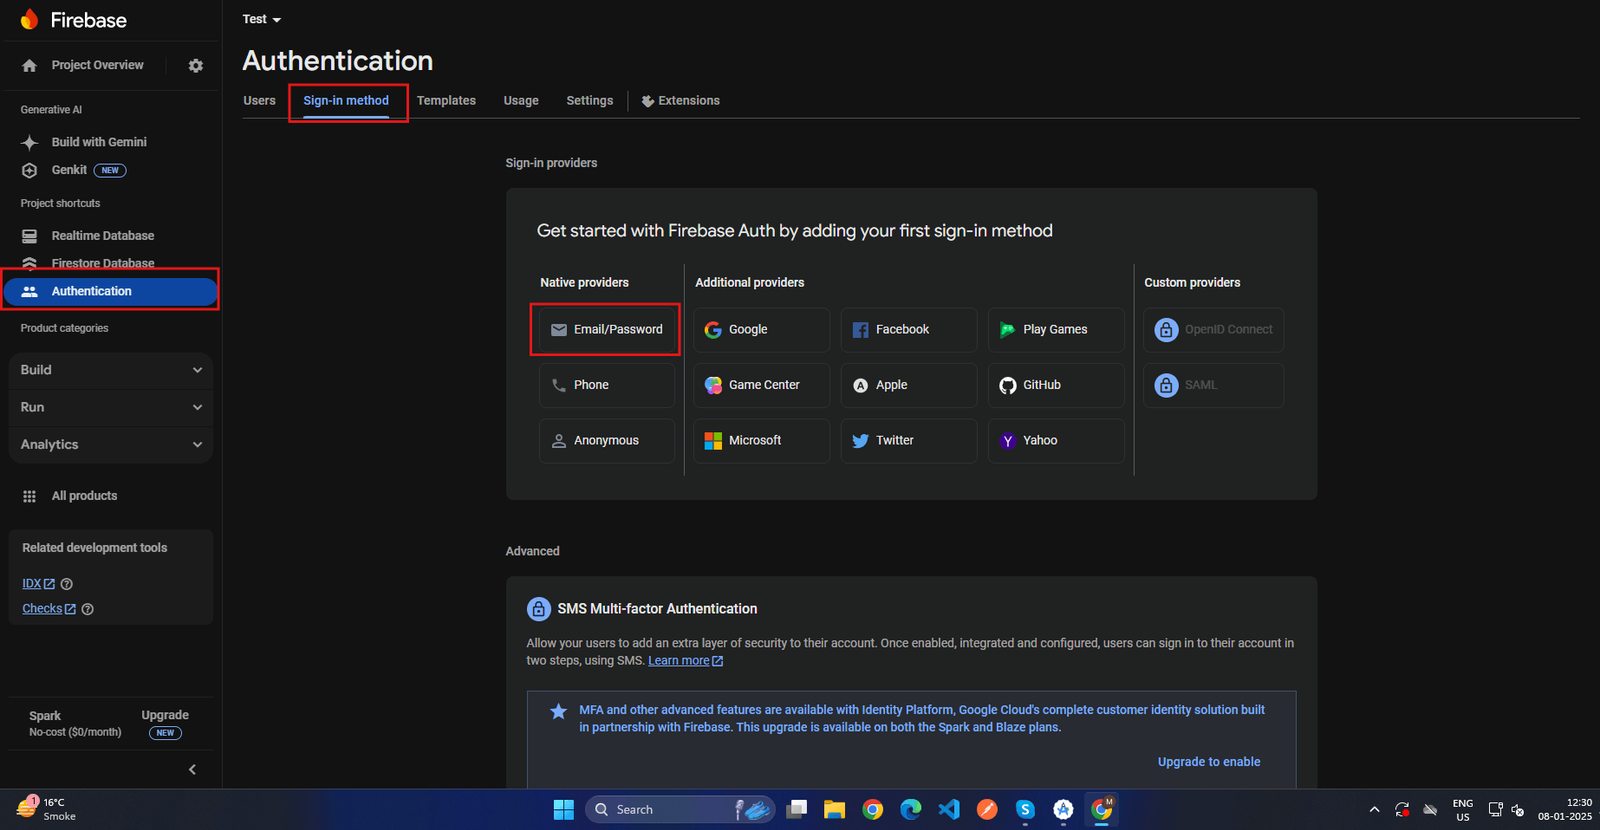Select Email/Password native provider
Screen dimensions: 1600x830
click(607, 330)
